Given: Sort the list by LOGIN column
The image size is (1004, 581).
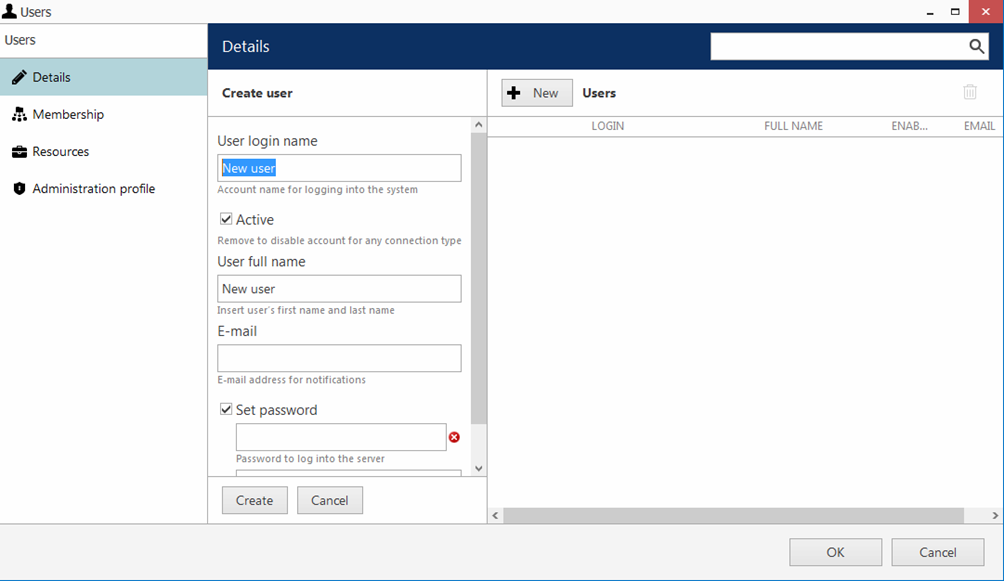Looking at the screenshot, I should 607,126.
